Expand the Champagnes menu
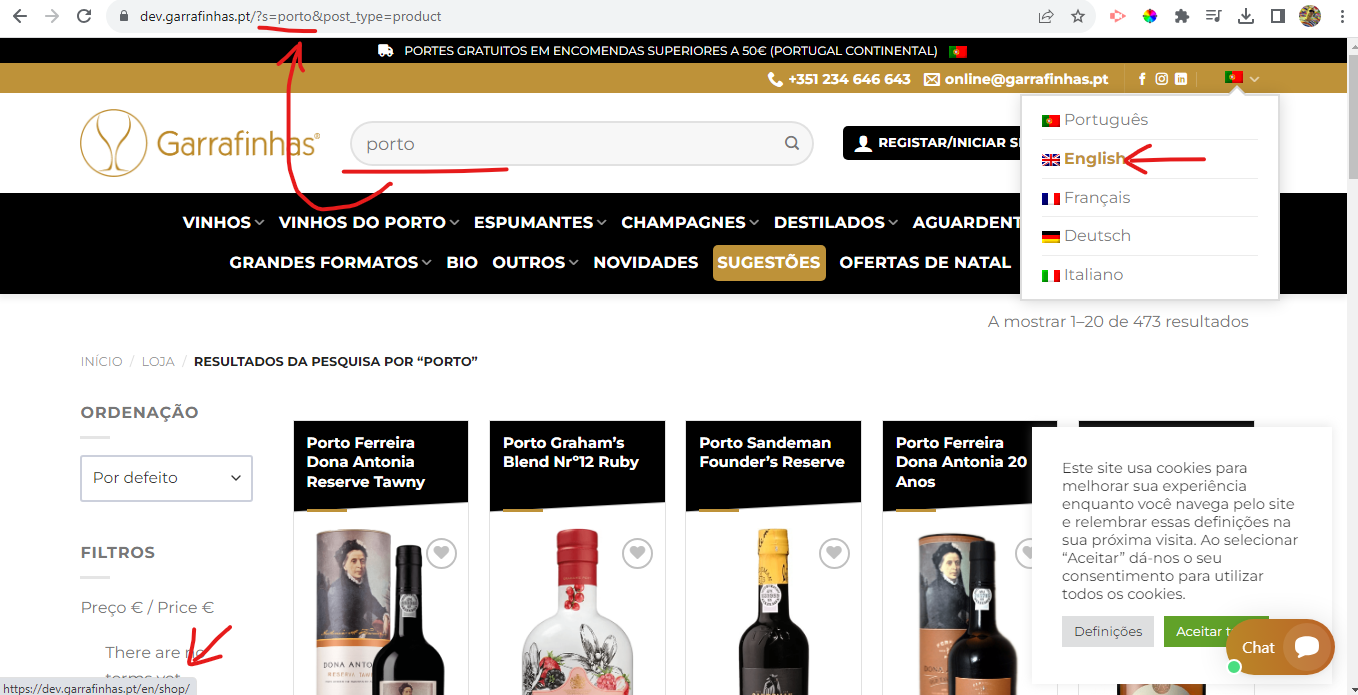The height and width of the screenshot is (695, 1358). point(690,222)
